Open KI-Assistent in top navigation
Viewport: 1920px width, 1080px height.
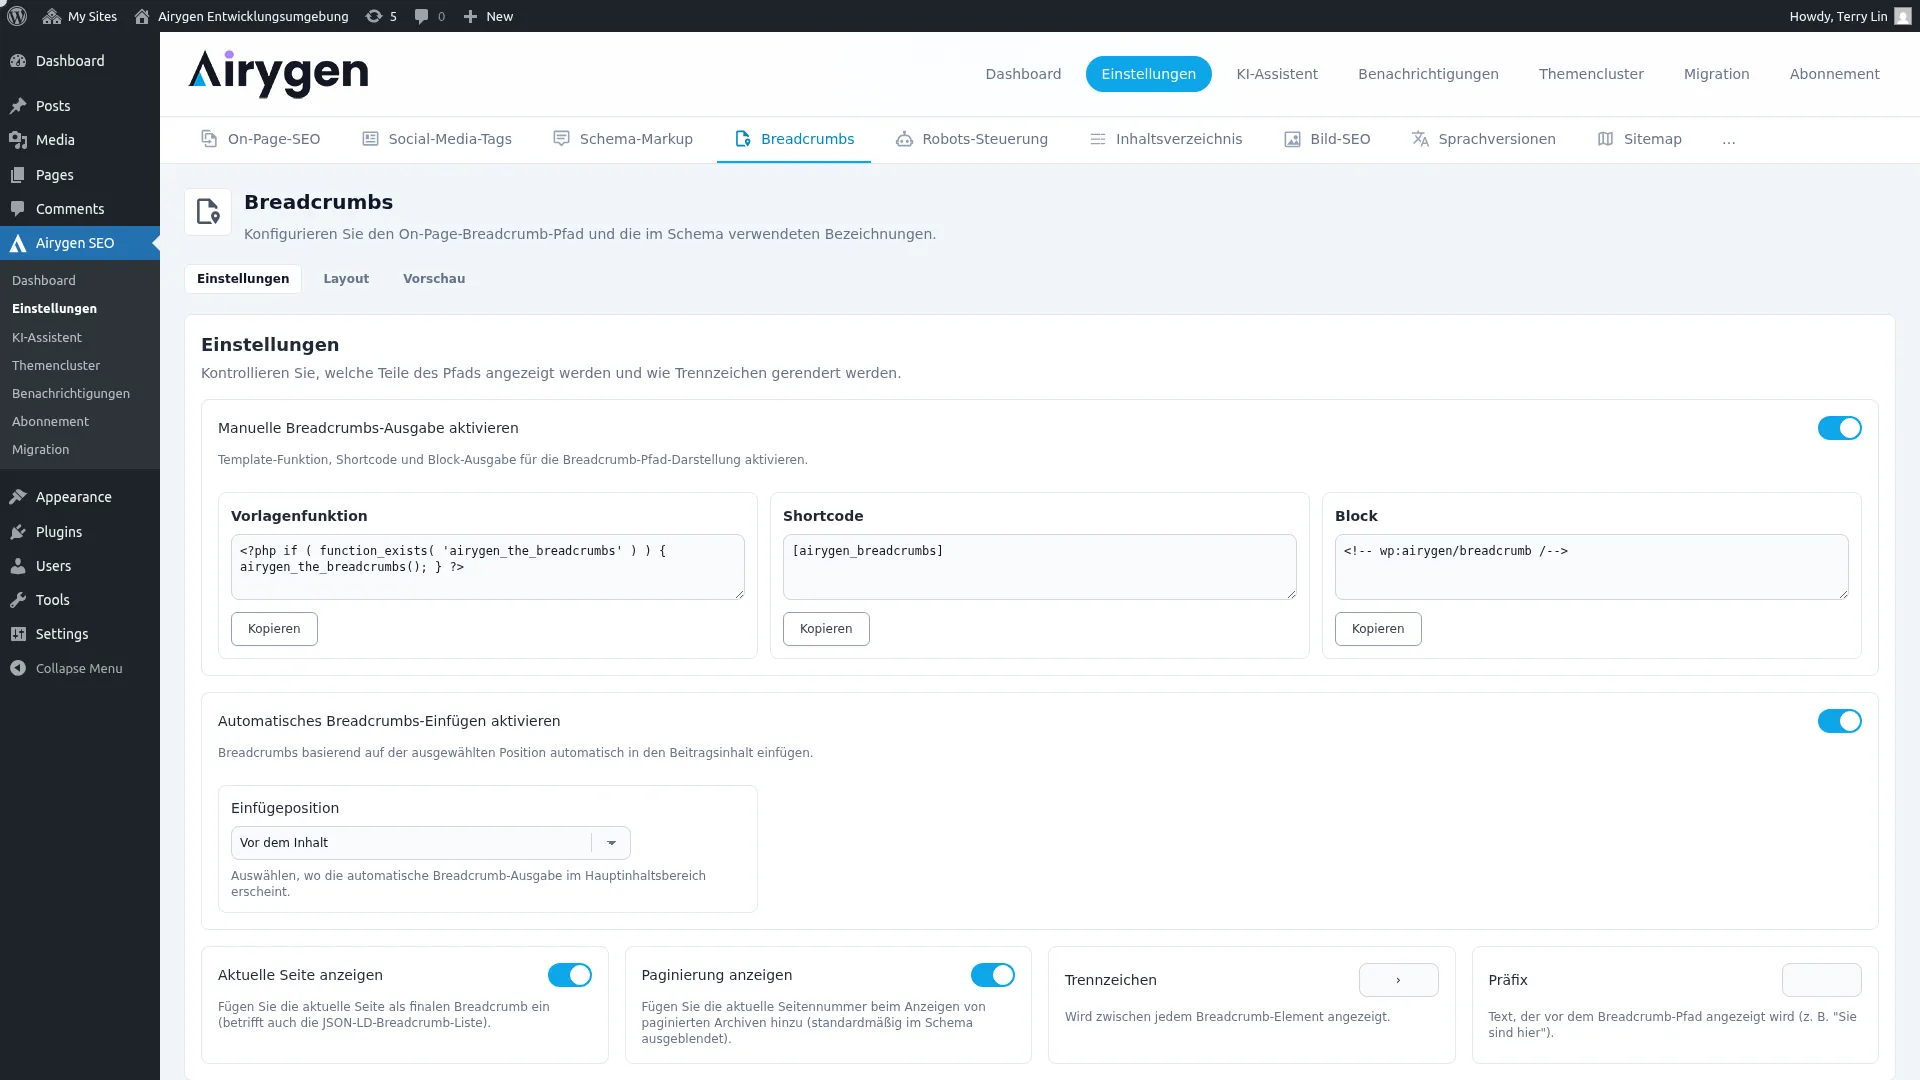click(1277, 74)
